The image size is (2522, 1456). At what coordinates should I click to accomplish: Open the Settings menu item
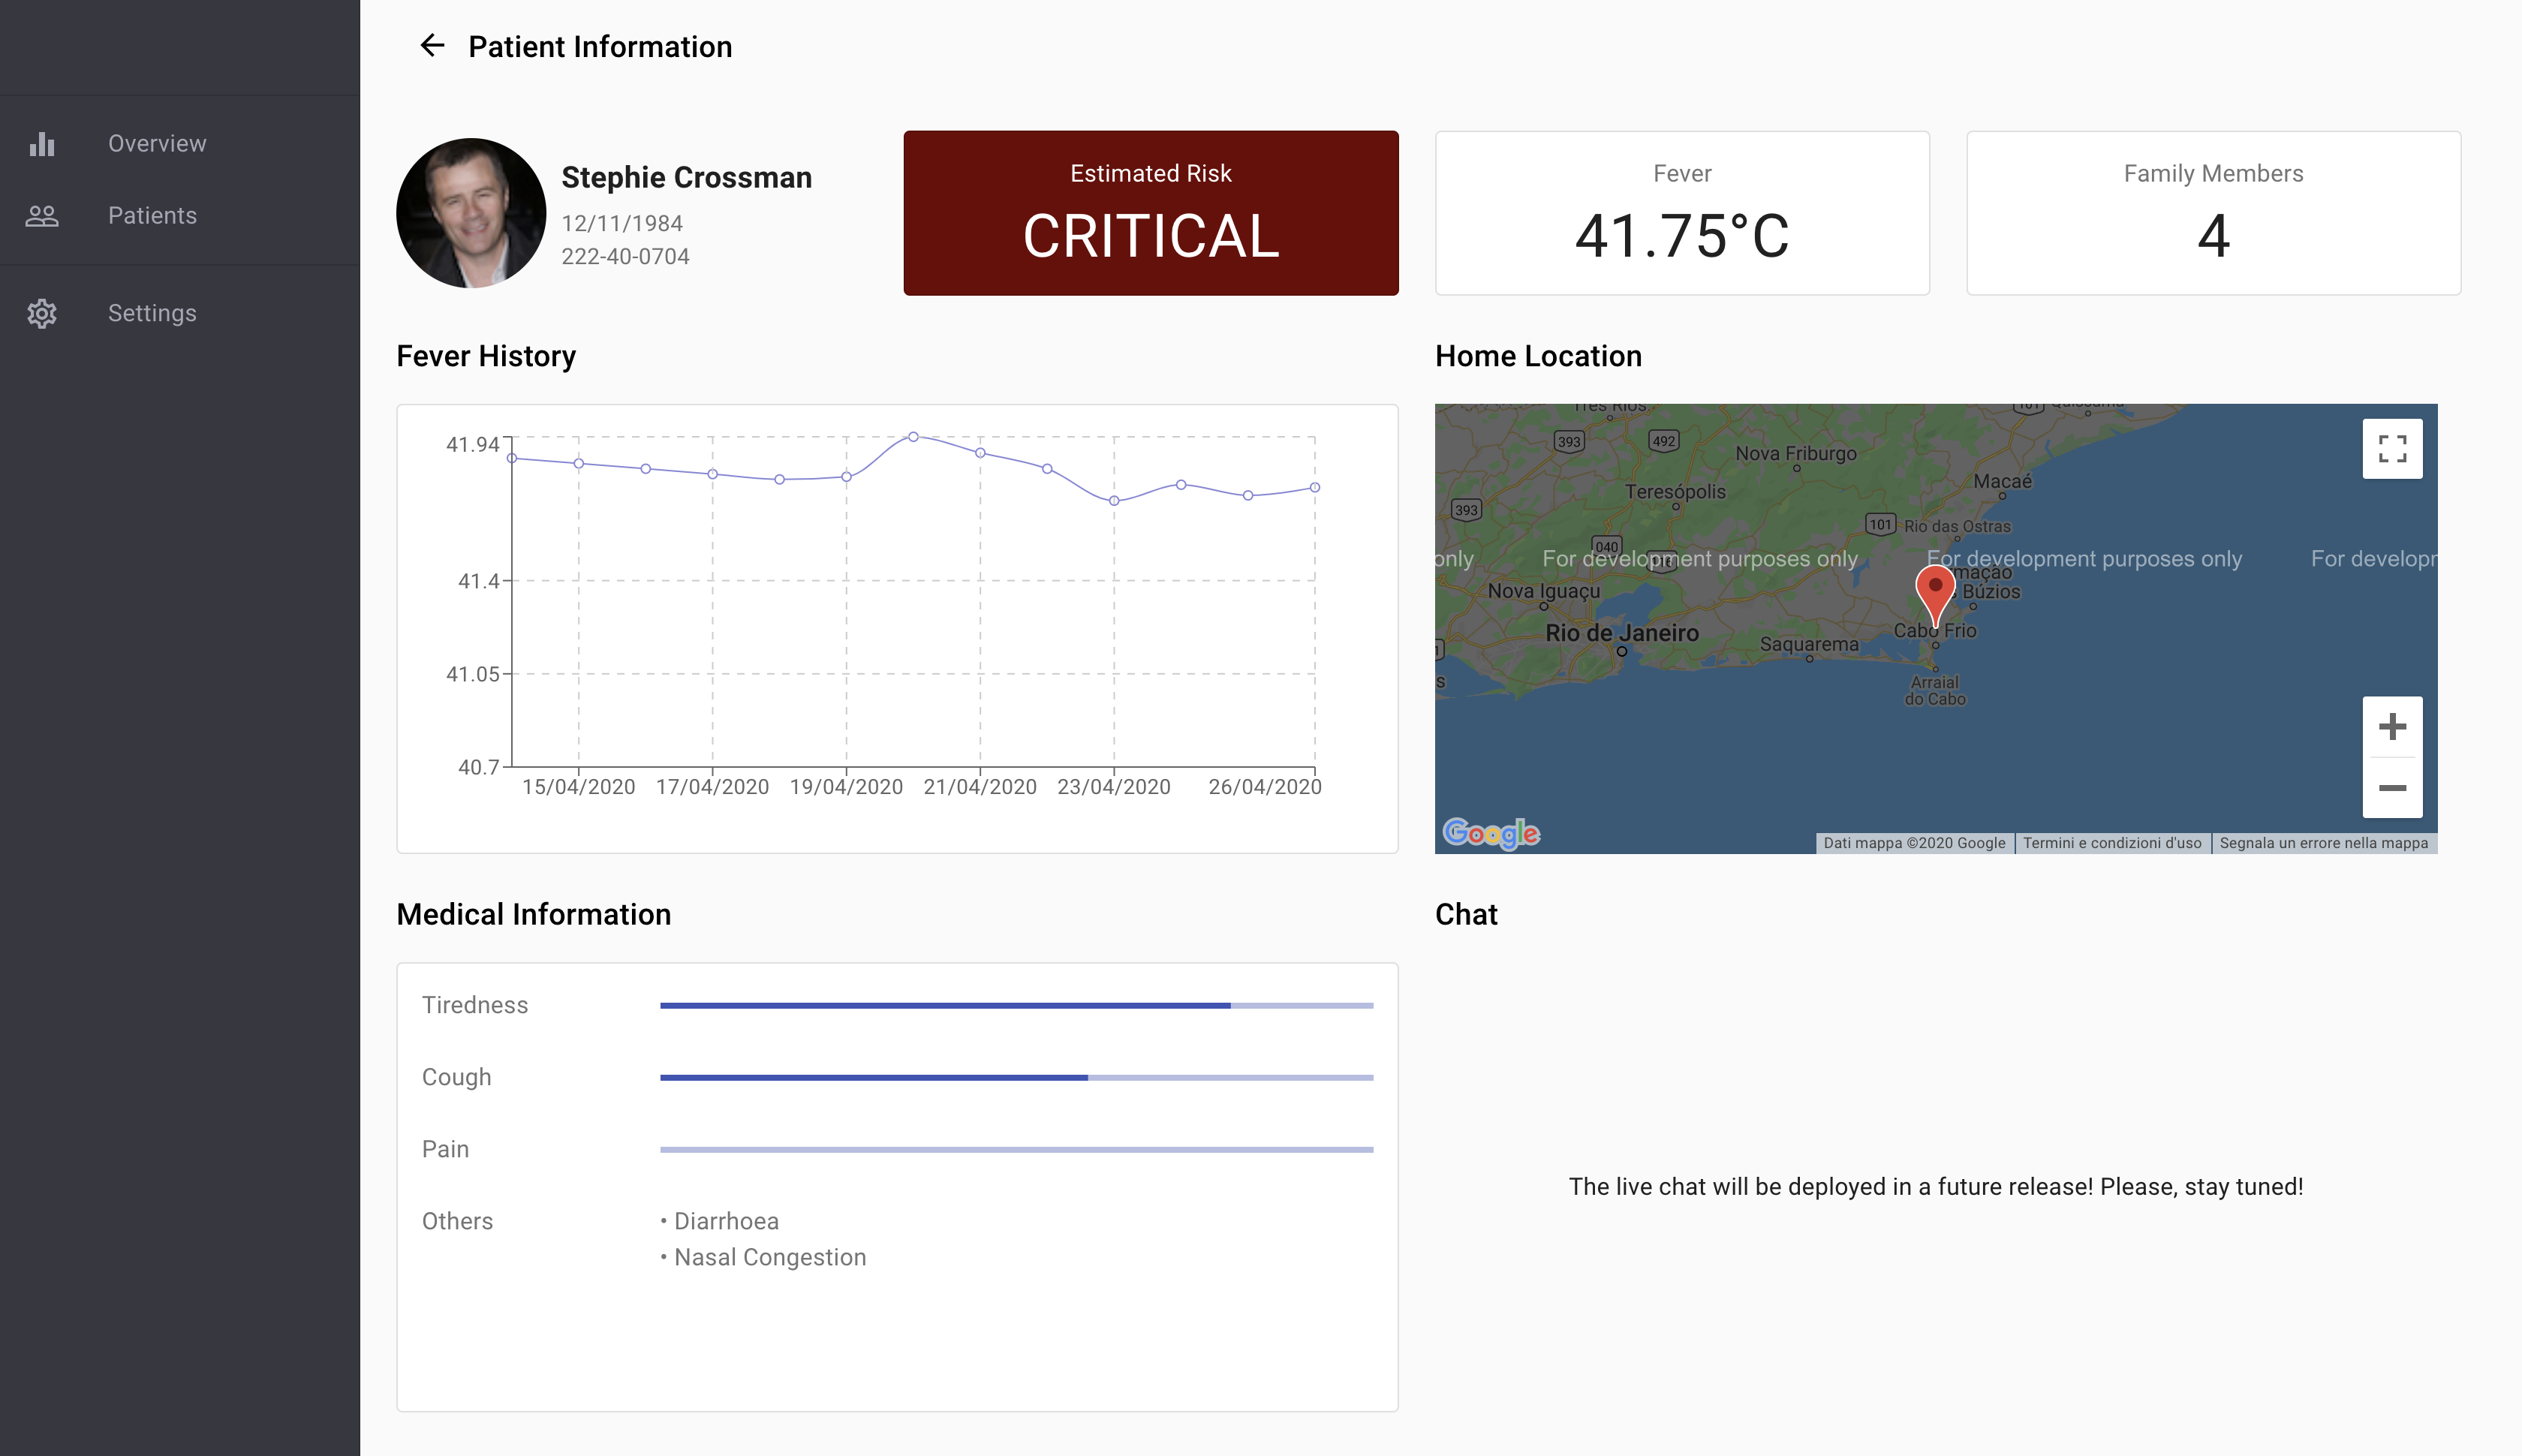(x=152, y=314)
